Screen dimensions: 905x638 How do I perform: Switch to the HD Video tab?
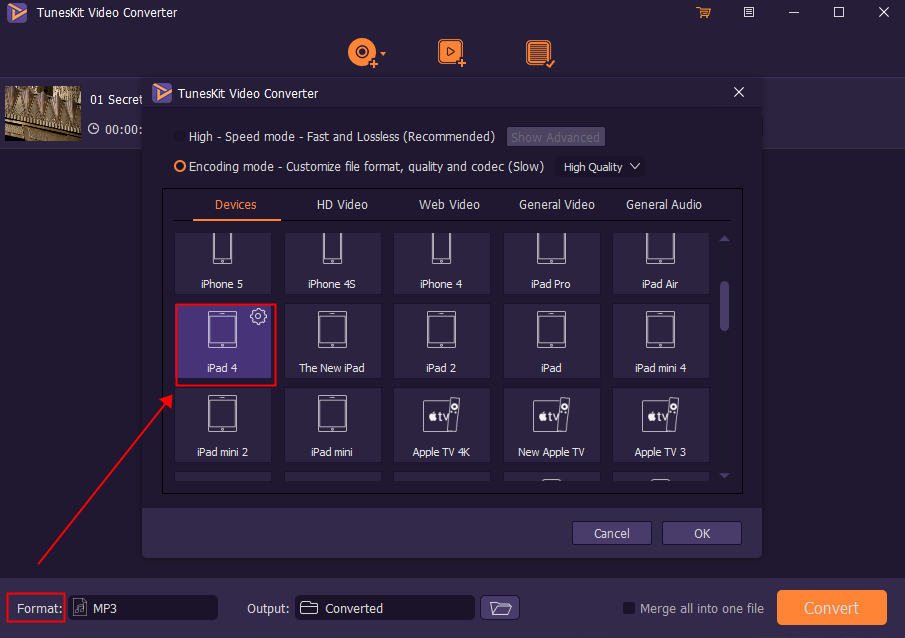[x=342, y=204]
